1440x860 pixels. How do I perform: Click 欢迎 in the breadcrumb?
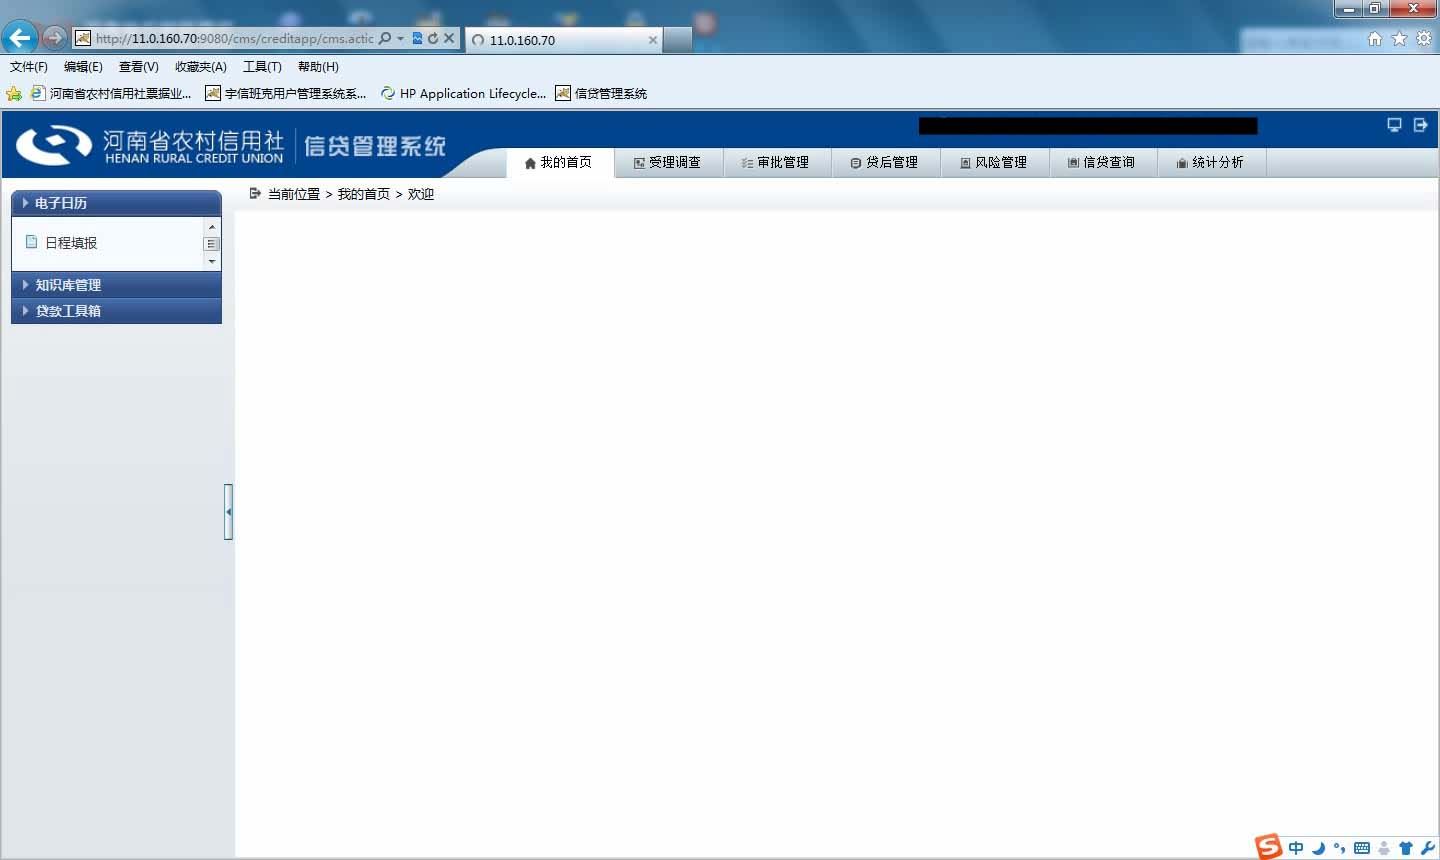click(x=421, y=194)
